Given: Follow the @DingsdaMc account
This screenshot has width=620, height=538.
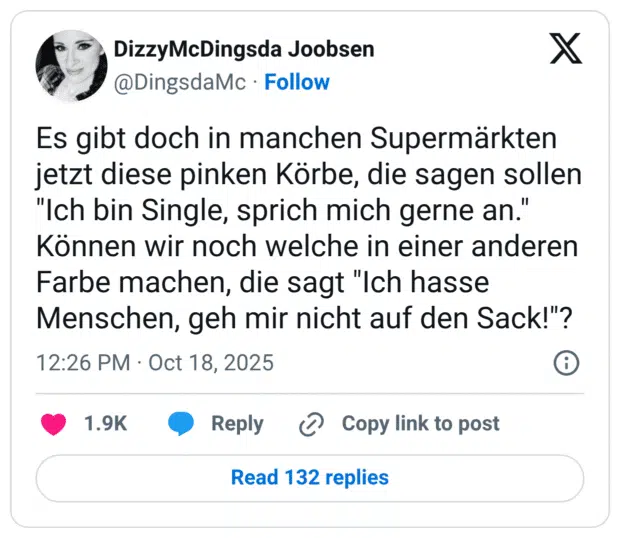Looking at the screenshot, I should (x=297, y=82).
